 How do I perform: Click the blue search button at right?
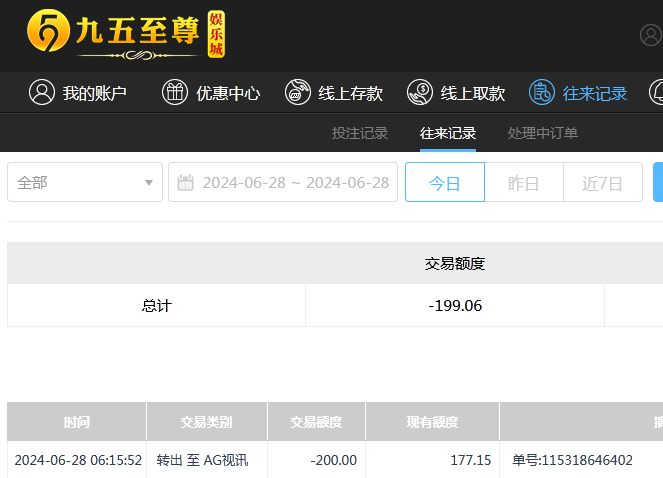pyautogui.click(x=658, y=182)
